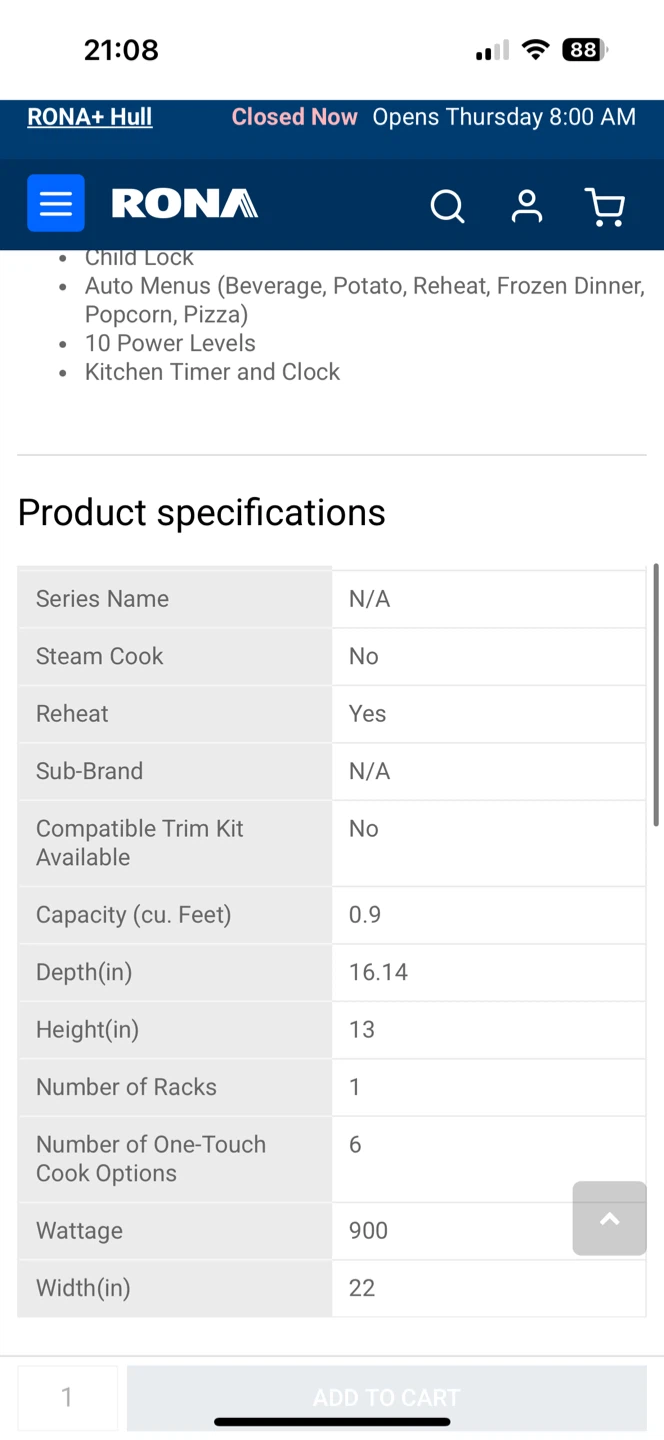Click the page scrollbar indicator
This screenshot has width=664, height=1440.
point(656,695)
